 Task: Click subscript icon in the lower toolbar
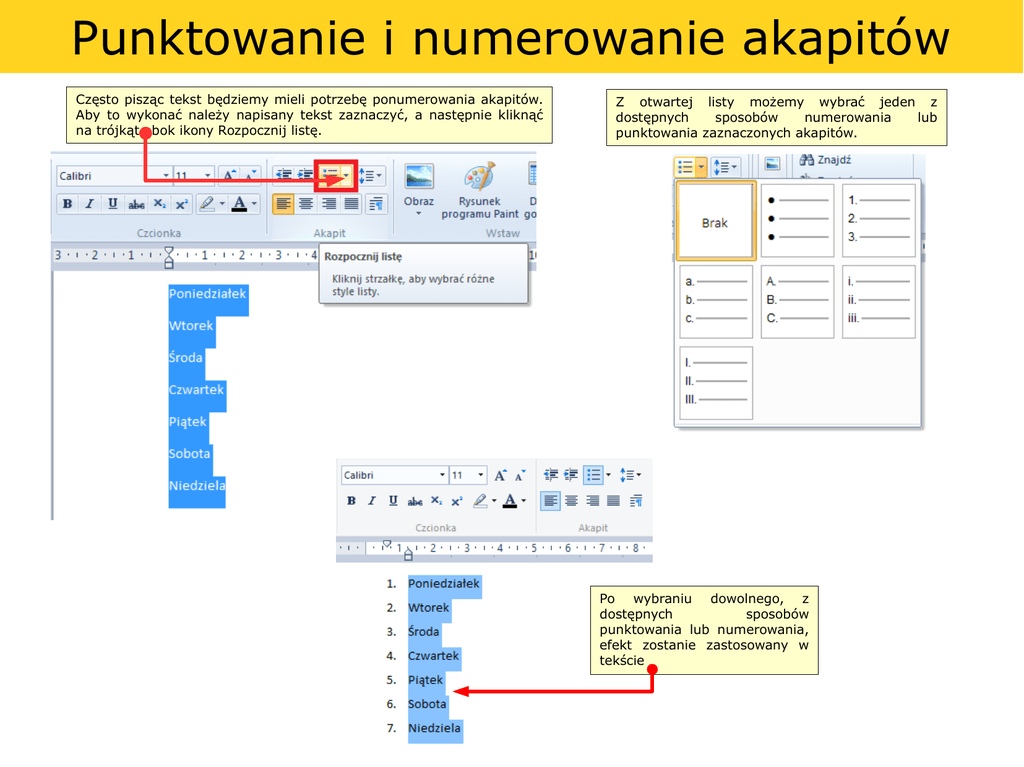[x=437, y=501]
